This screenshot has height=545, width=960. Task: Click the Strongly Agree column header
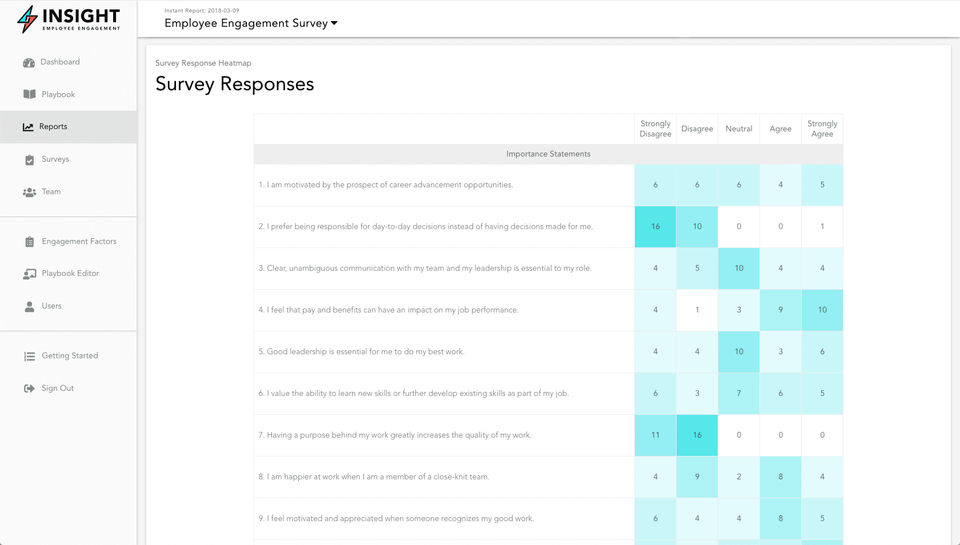[822, 129]
